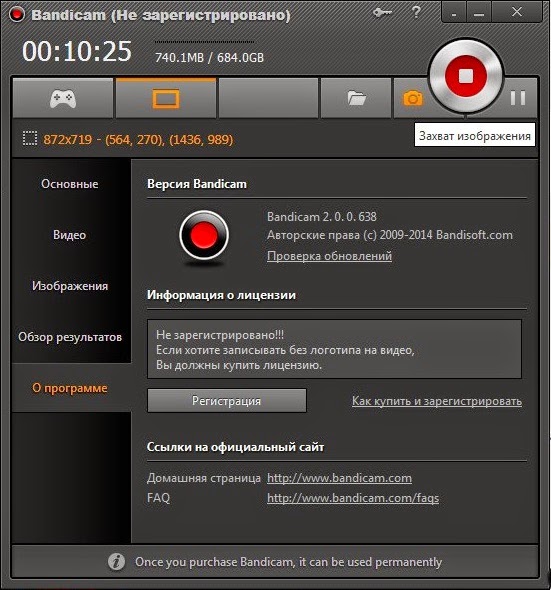
Task: Click the Не зарегистрировано!!! license message
Action: click(x=220, y=335)
